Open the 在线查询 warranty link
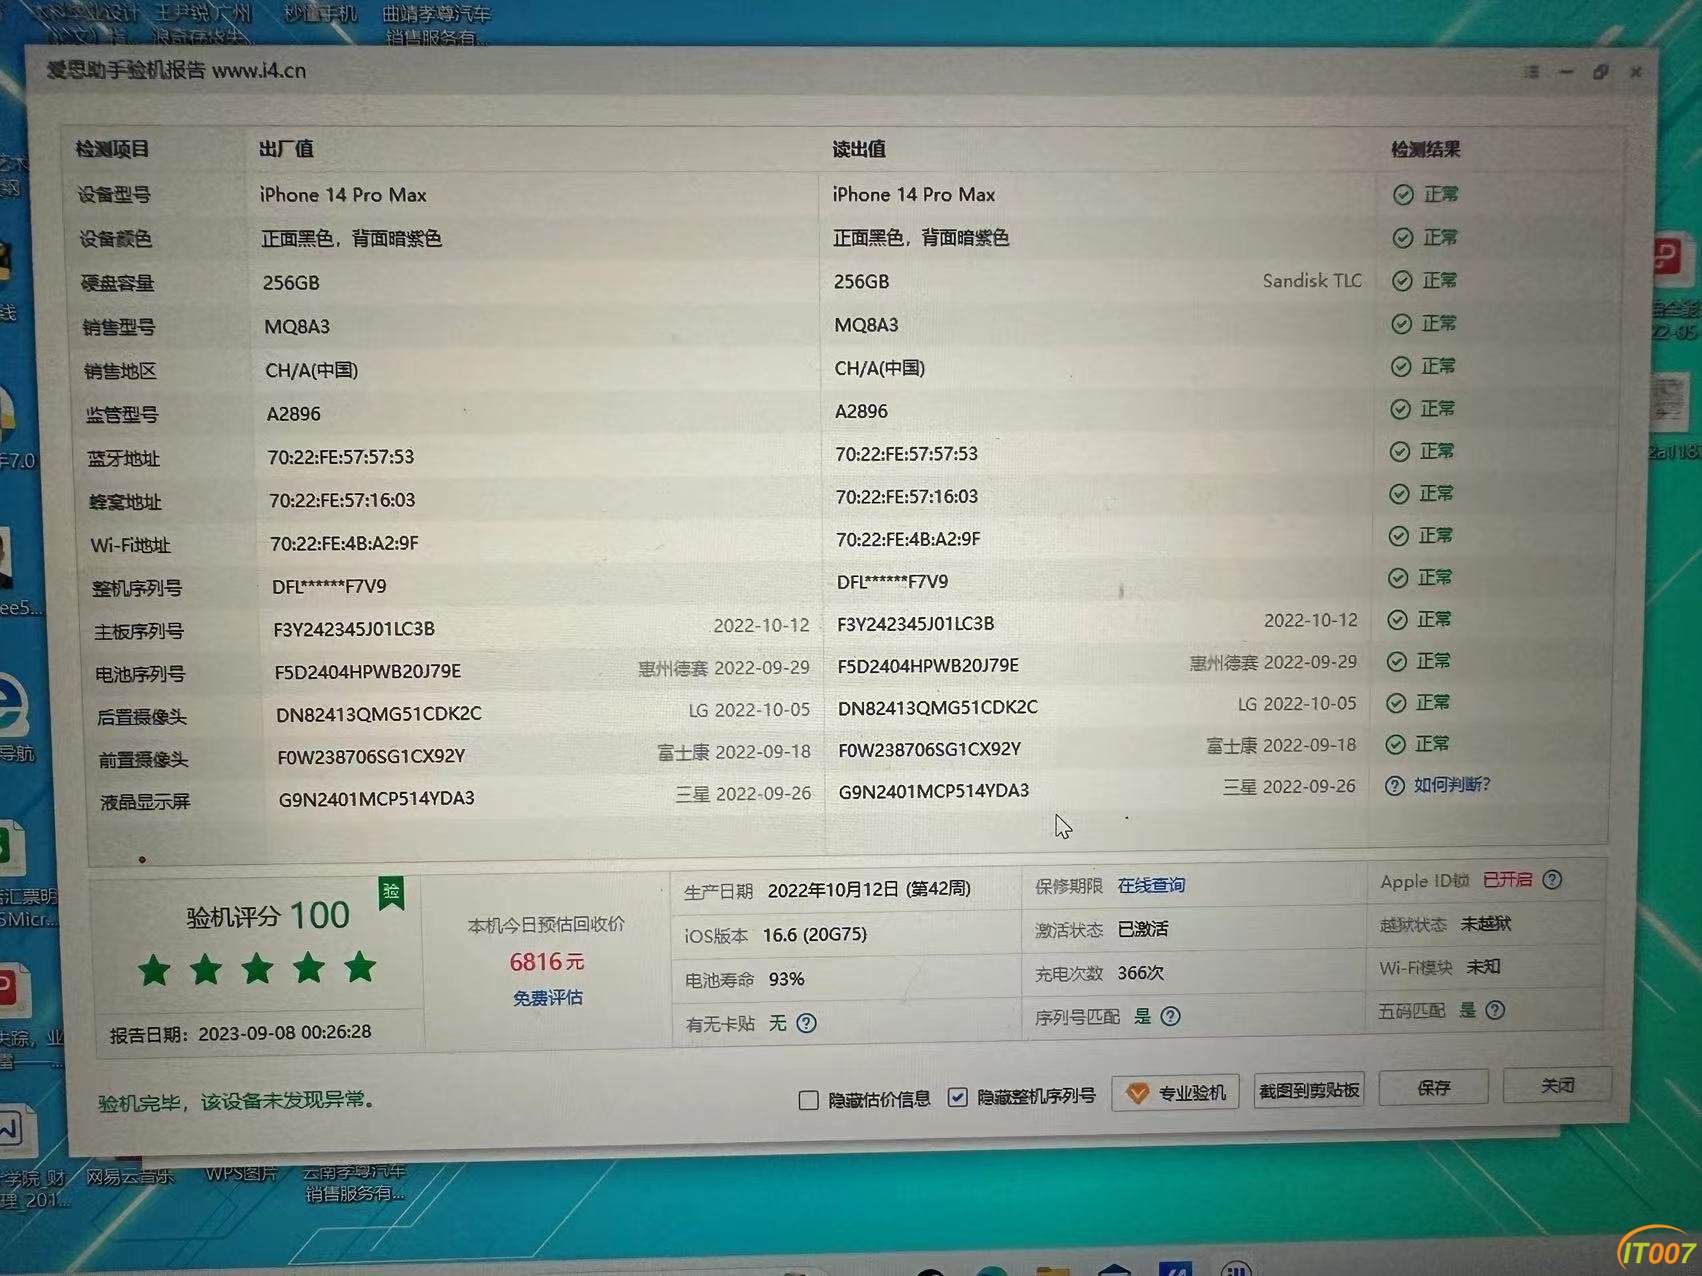 pyautogui.click(x=1151, y=885)
